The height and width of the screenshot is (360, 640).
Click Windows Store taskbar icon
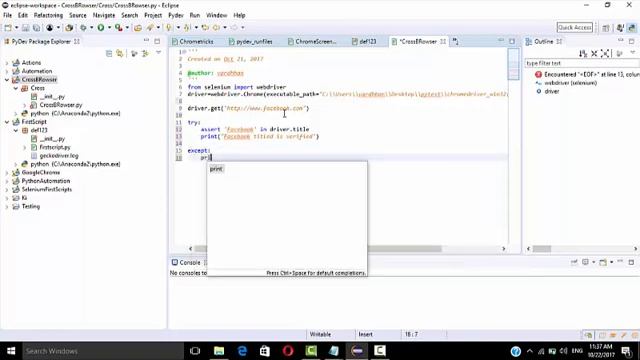pos(265,351)
